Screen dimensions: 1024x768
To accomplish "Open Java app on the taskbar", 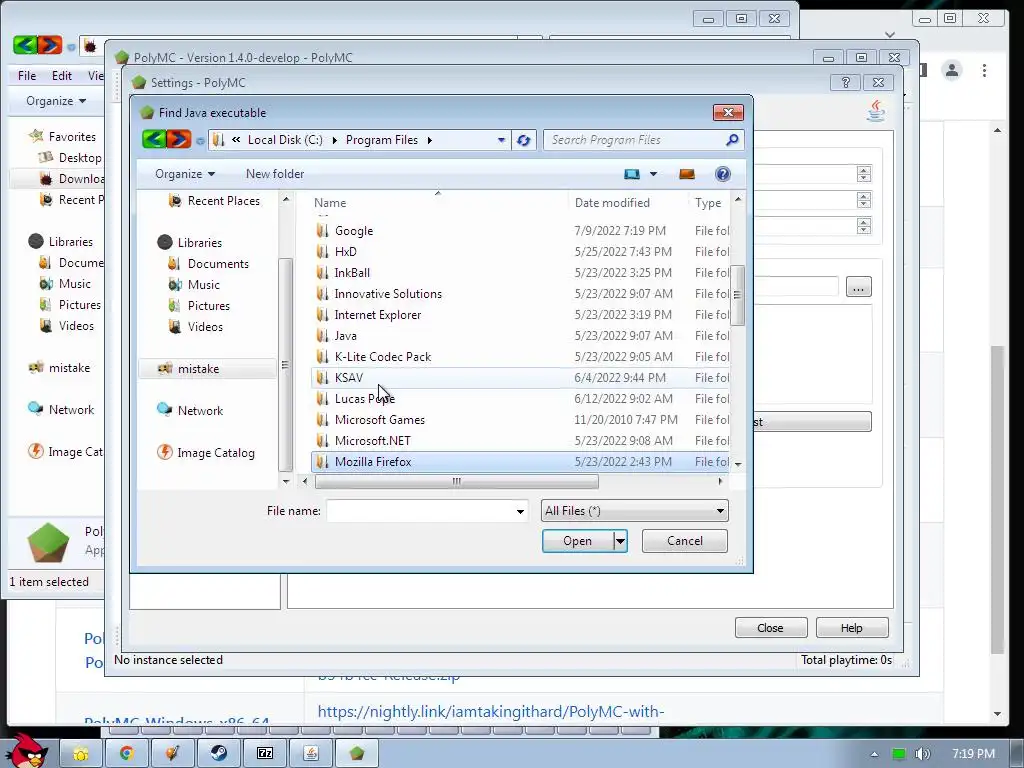I will [311, 753].
